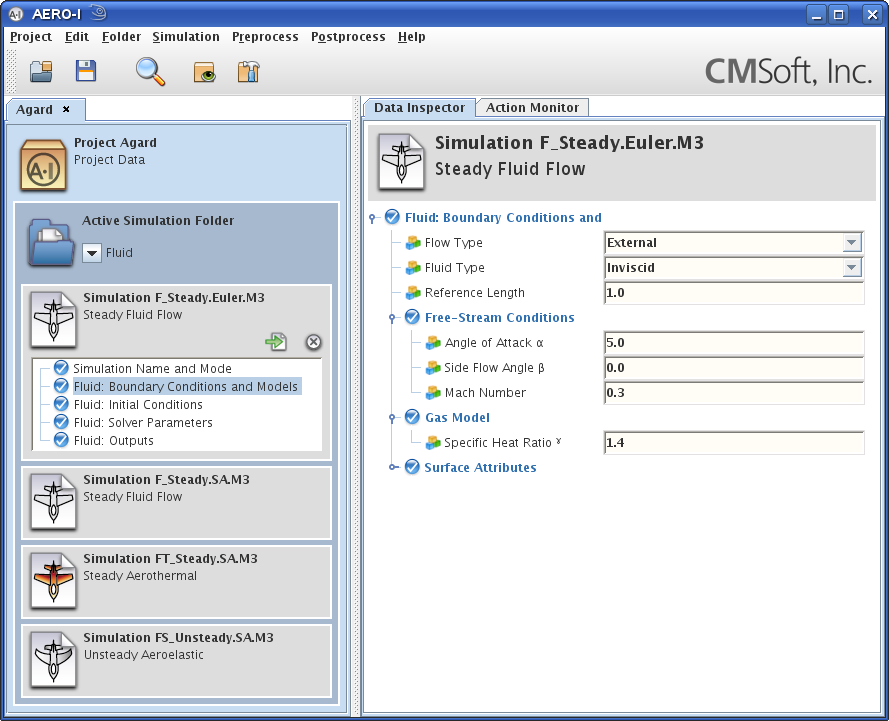Click the Flow Type parameter cubes icon
Image resolution: width=889 pixels, height=721 pixels.
point(413,243)
